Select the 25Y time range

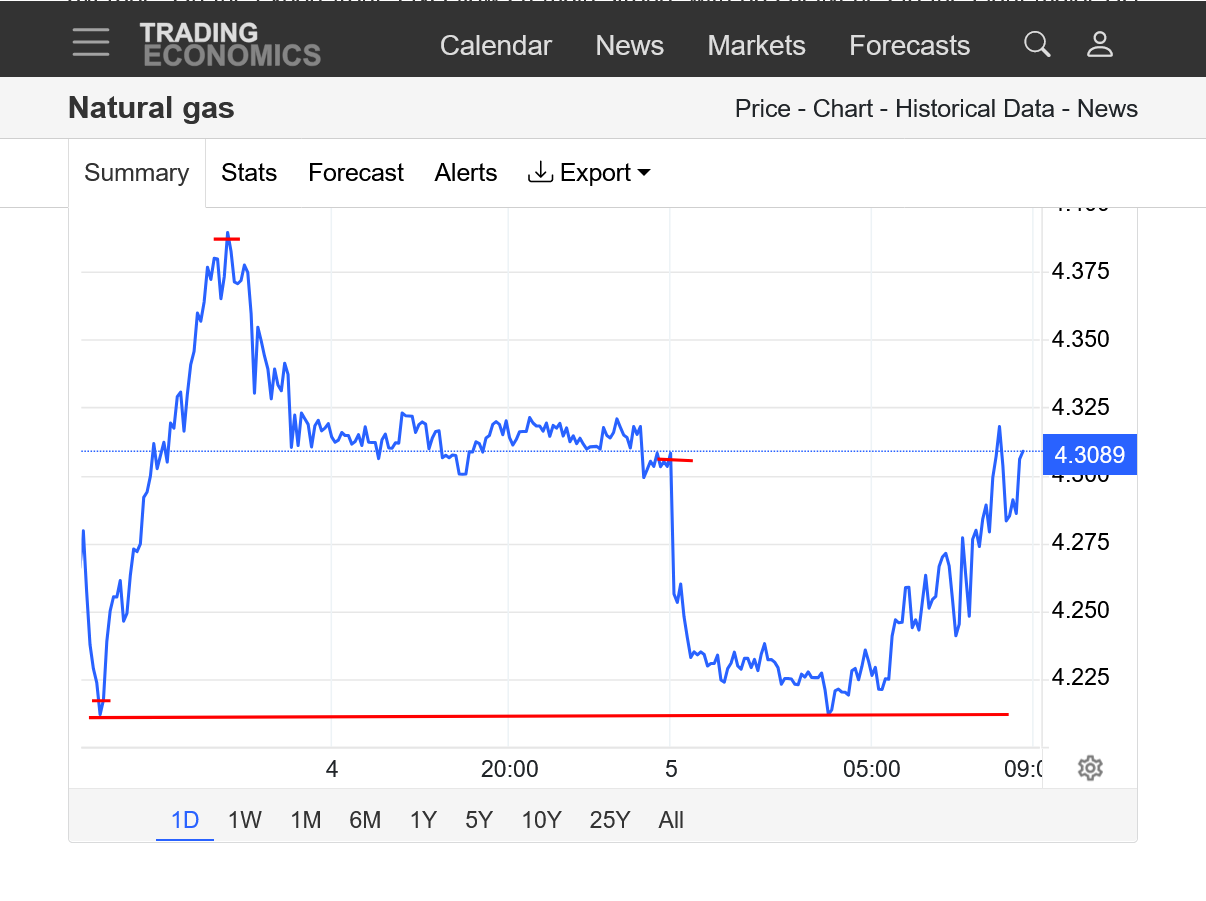pyautogui.click(x=609, y=820)
